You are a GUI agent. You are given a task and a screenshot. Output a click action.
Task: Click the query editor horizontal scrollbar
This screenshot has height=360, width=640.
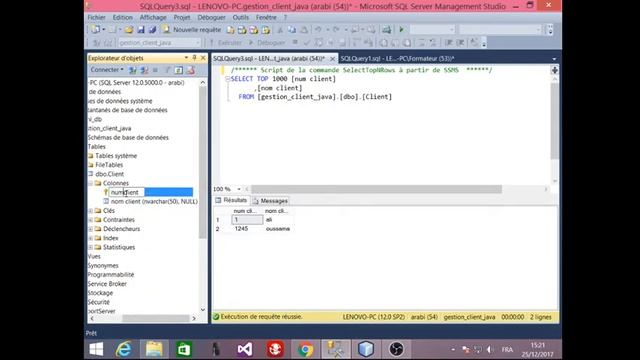click(x=376, y=189)
